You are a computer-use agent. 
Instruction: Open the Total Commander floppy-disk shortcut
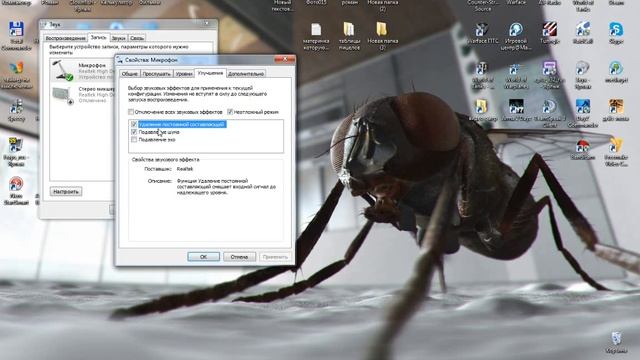[x=16, y=29]
